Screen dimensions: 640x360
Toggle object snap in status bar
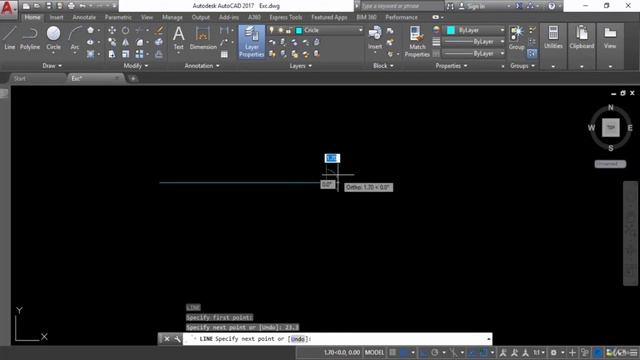click(484, 352)
